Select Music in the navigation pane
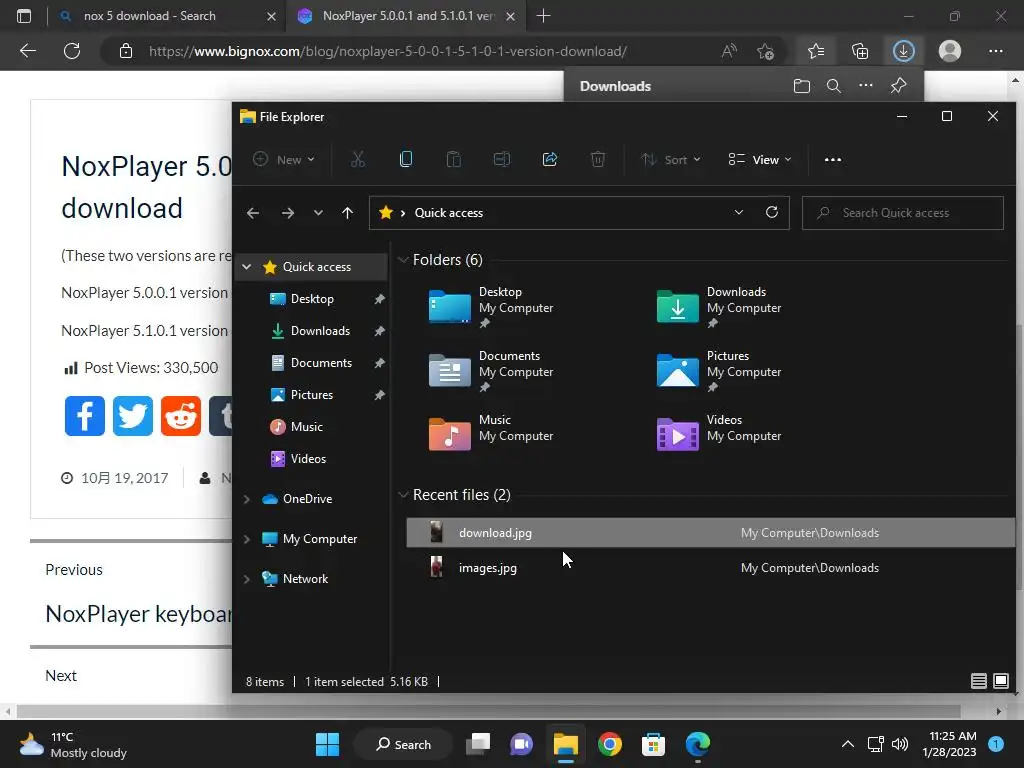 [306, 426]
